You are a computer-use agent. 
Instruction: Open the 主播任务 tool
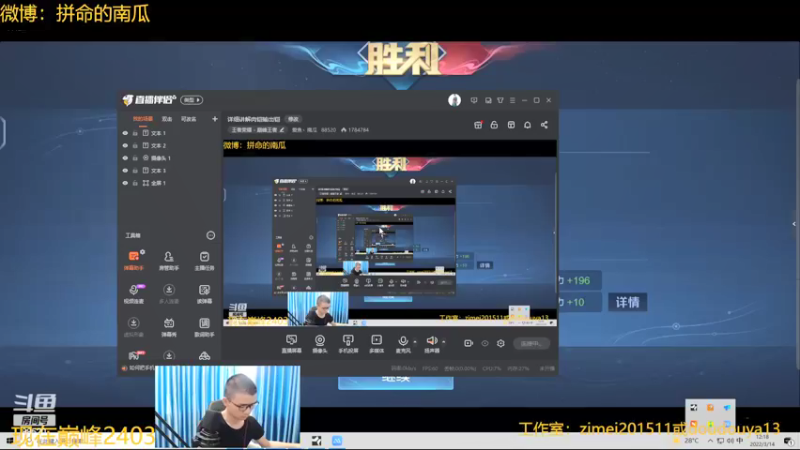[204, 260]
